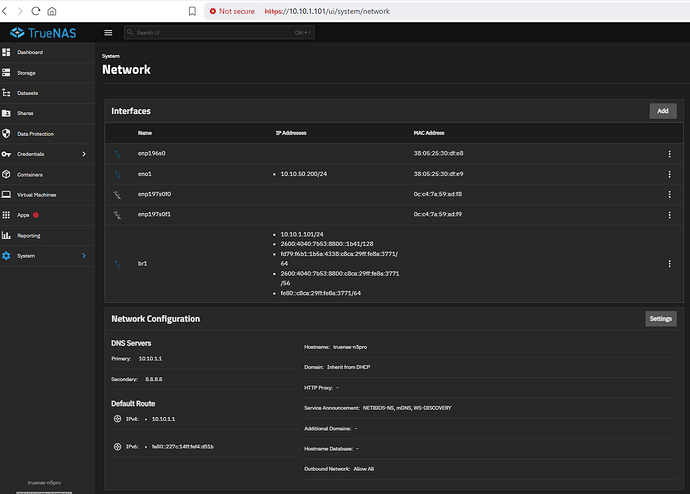Viewport: 690px width, 494px height.
Task: Click the link state icon for br1
Action: point(117,264)
